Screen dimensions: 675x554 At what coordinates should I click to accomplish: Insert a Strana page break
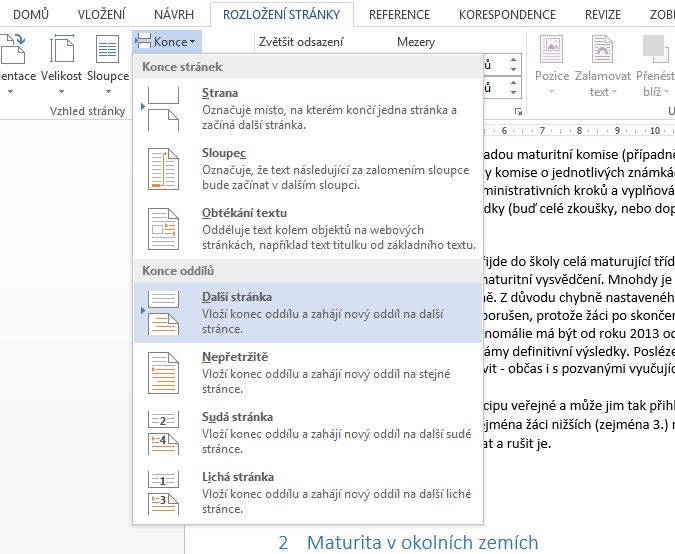tap(308, 108)
